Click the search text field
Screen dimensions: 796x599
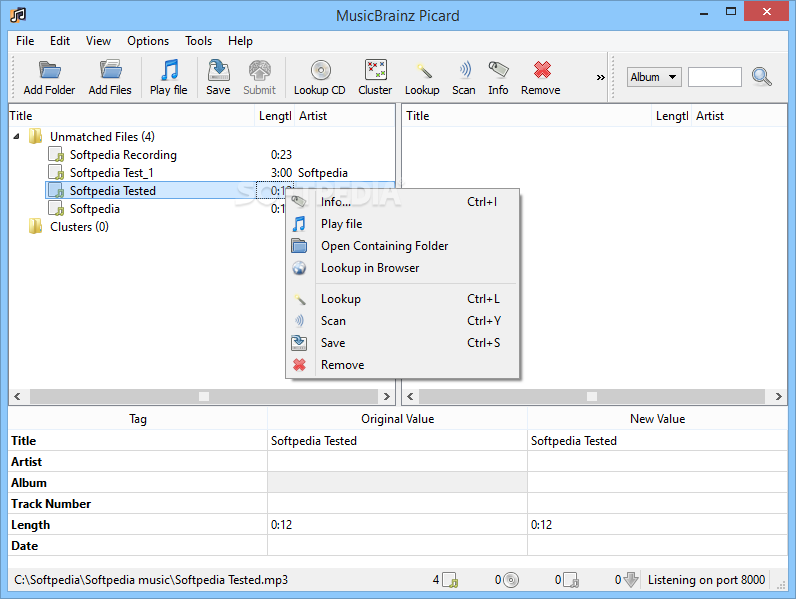(715, 77)
